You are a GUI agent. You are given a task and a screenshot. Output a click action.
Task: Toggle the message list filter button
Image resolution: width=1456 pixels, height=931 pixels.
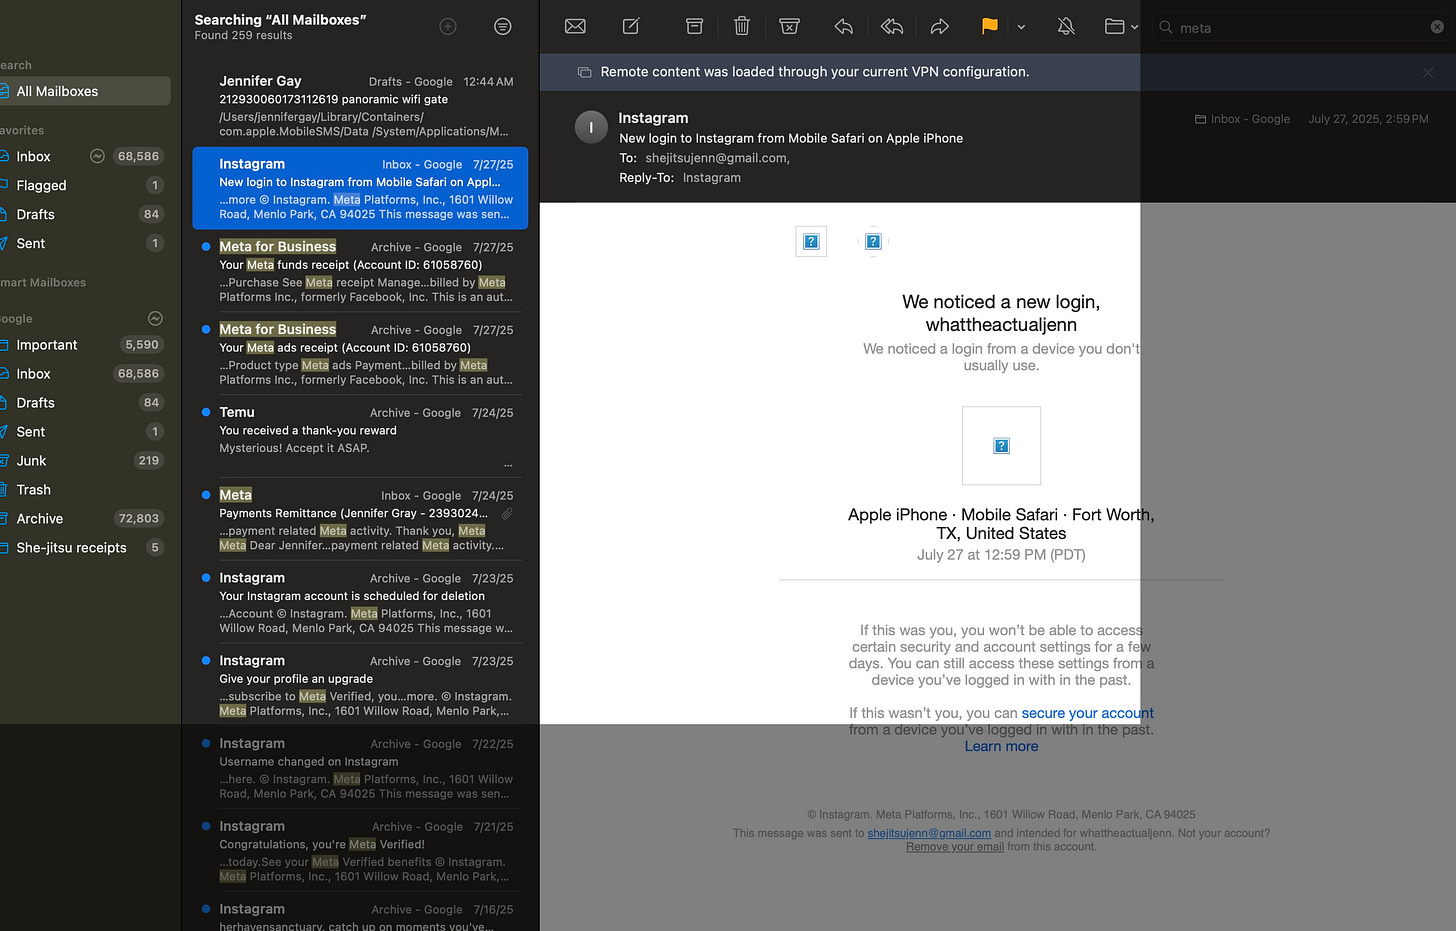pos(503,27)
